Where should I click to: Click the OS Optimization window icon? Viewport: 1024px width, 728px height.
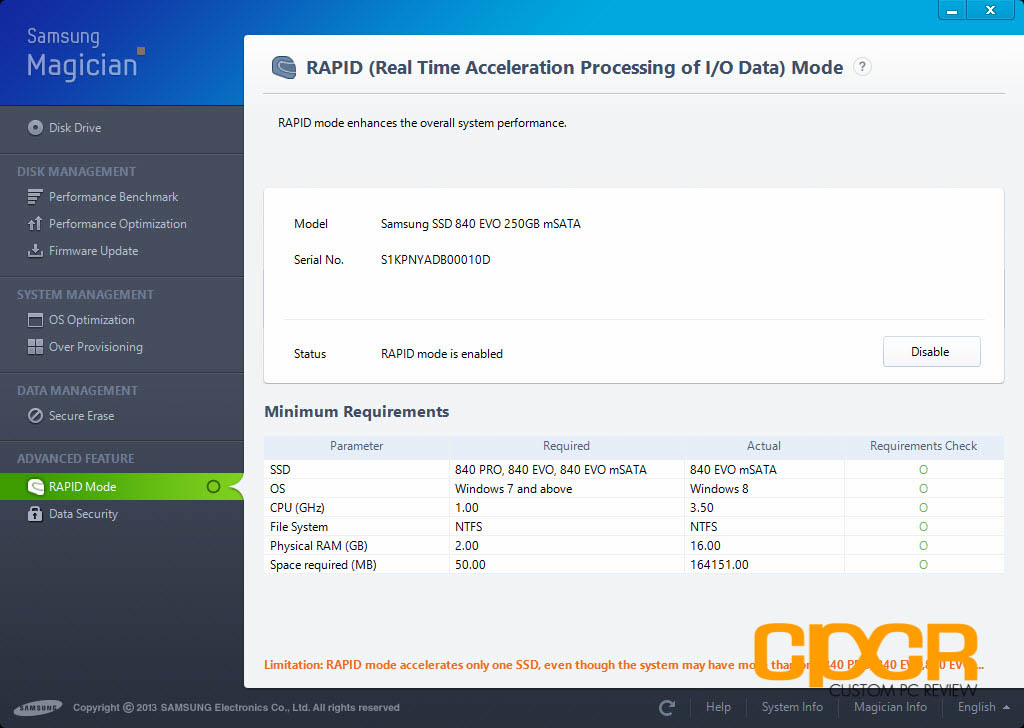pyautogui.click(x=35, y=320)
